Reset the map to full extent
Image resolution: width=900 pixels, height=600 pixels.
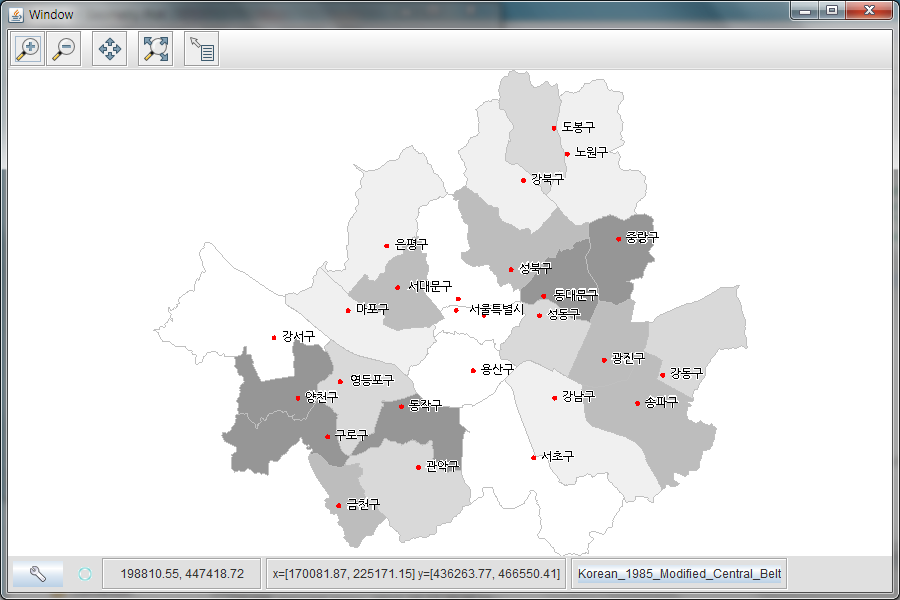pos(153,48)
